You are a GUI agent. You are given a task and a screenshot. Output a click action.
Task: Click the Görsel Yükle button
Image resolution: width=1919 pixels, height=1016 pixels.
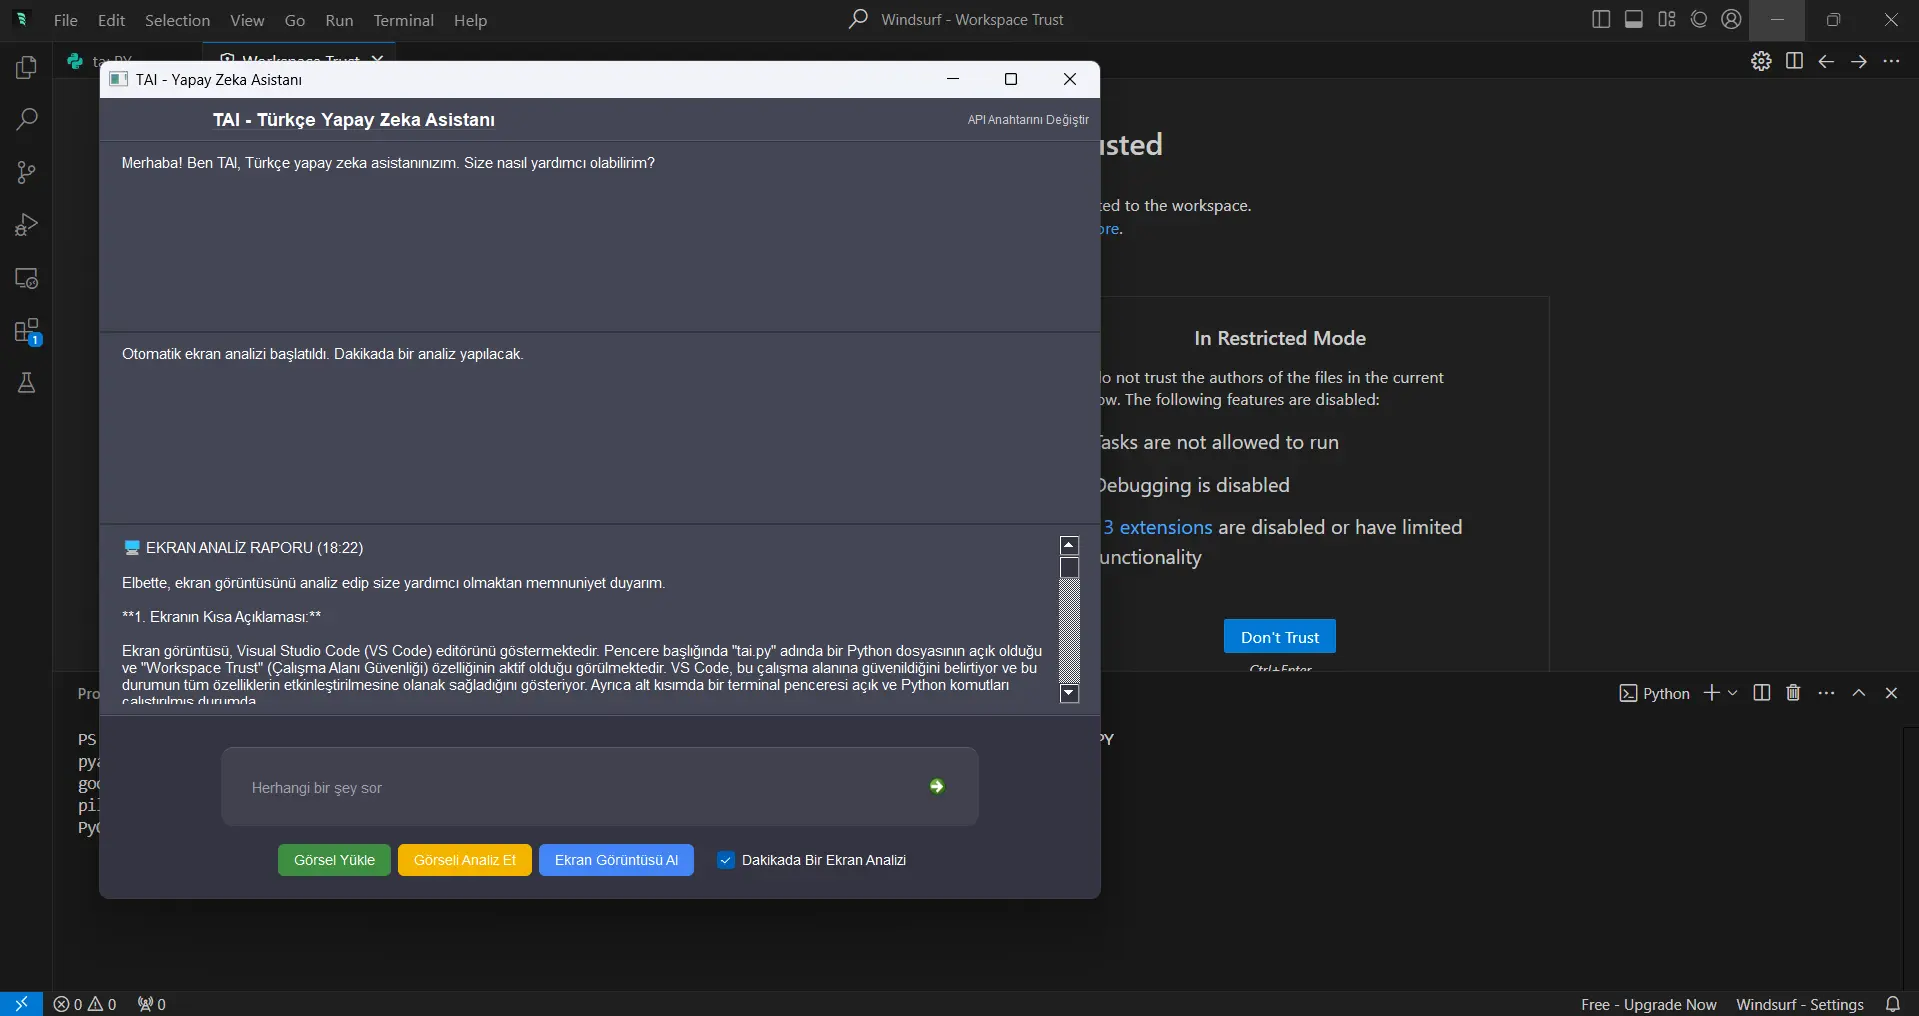(x=334, y=860)
